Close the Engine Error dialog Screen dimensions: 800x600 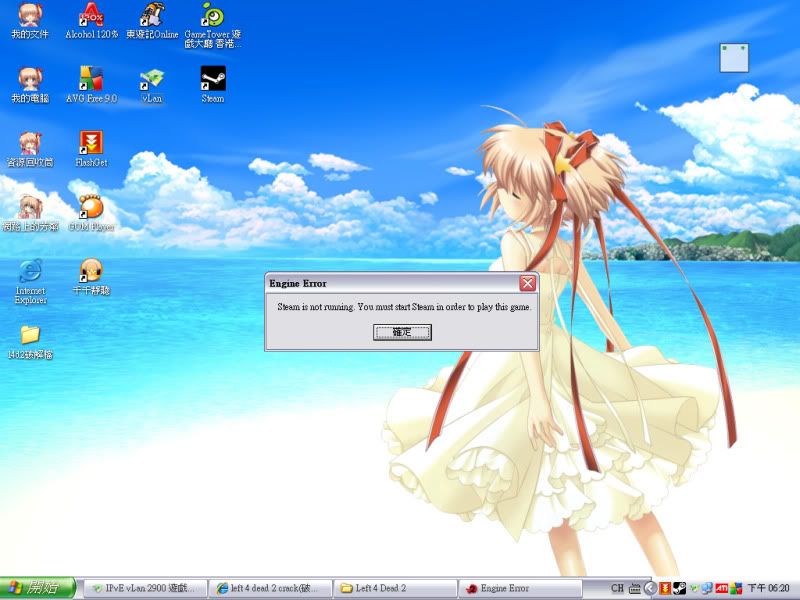(x=527, y=283)
